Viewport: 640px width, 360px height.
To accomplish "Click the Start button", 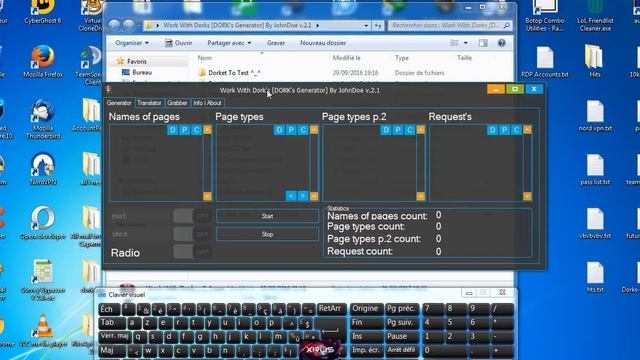I will pyautogui.click(x=267, y=216).
